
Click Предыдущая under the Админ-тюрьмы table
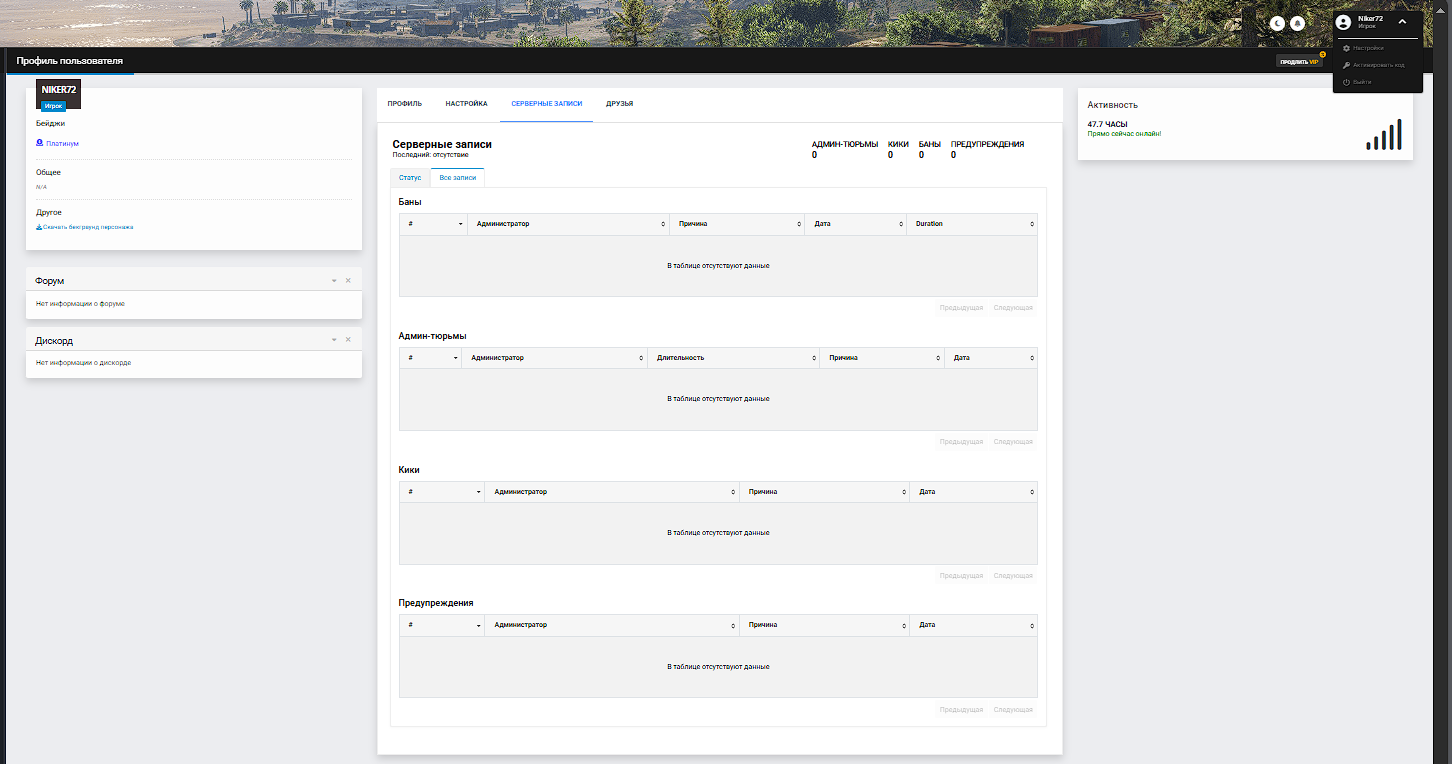[x=961, y=442]
